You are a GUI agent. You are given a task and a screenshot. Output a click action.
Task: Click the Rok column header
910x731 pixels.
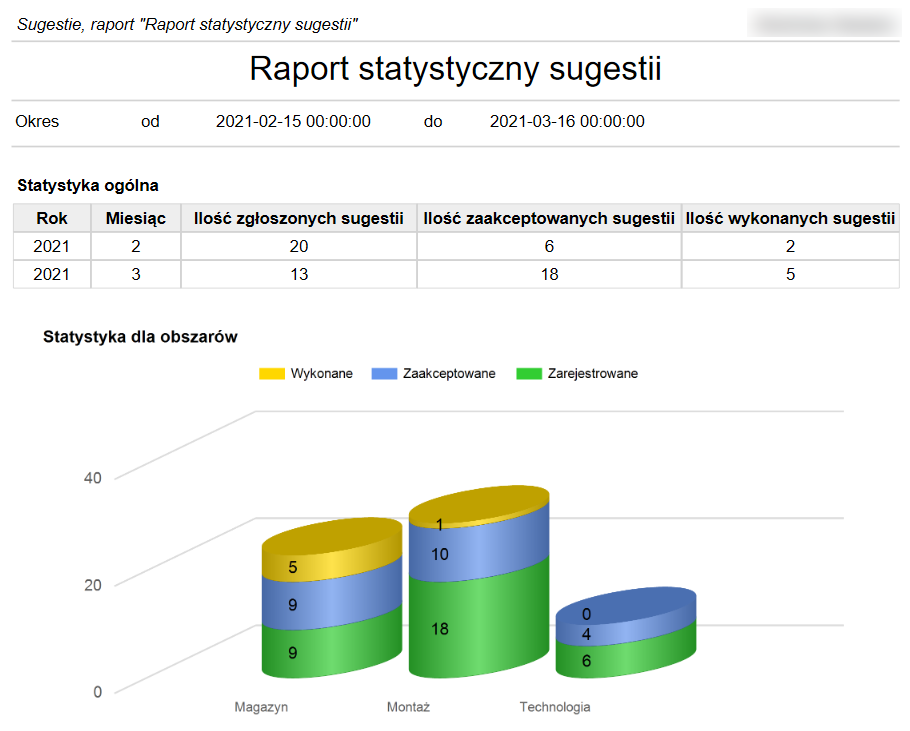(52, 218)
